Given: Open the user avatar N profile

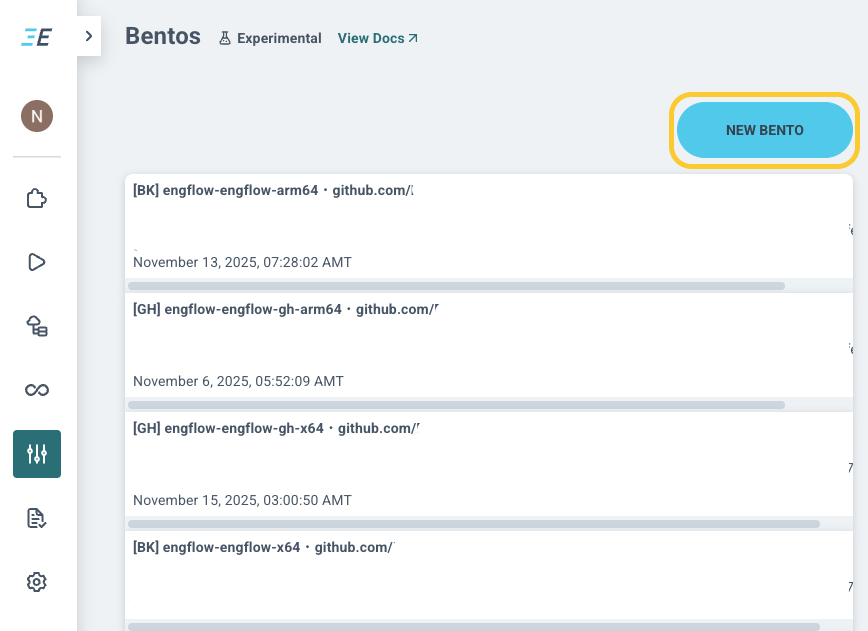Looking at the screenshot, I should point(37,116).
